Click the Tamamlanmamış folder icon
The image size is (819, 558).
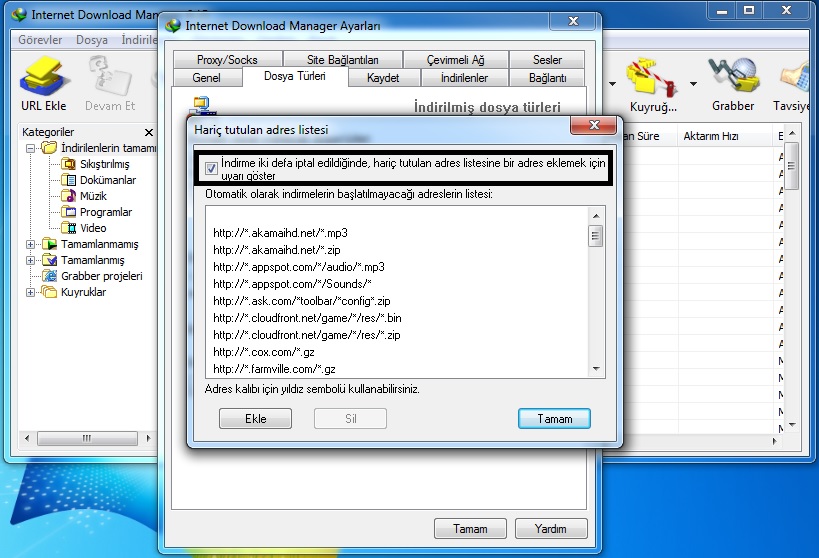point(50,244)
